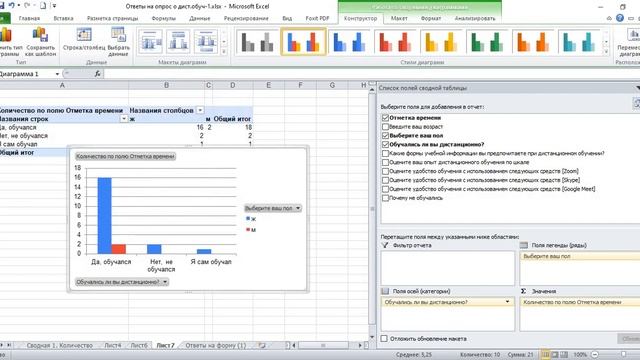Toggle the Отметка времени field checkbox

[x=385, y=118]
